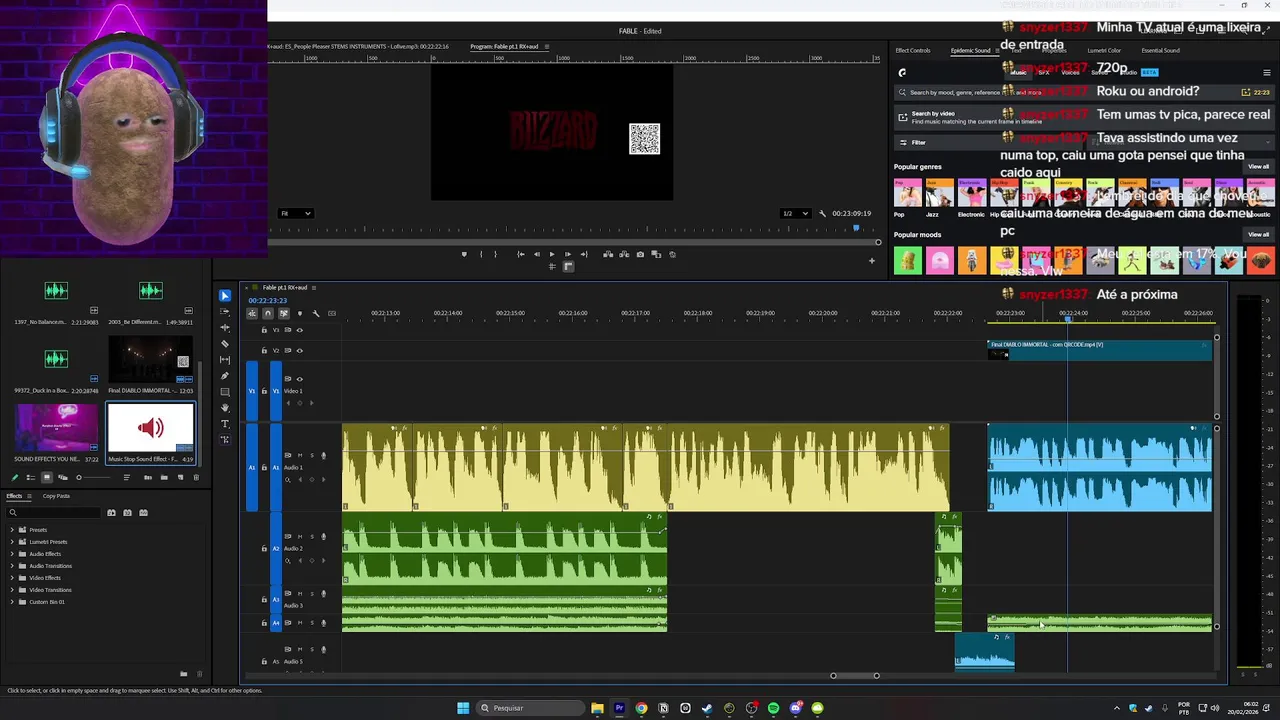The width and height of the screenshot is (1280, 720).
Task: Select the Hand tool
Action: click(x=225, y=408)
